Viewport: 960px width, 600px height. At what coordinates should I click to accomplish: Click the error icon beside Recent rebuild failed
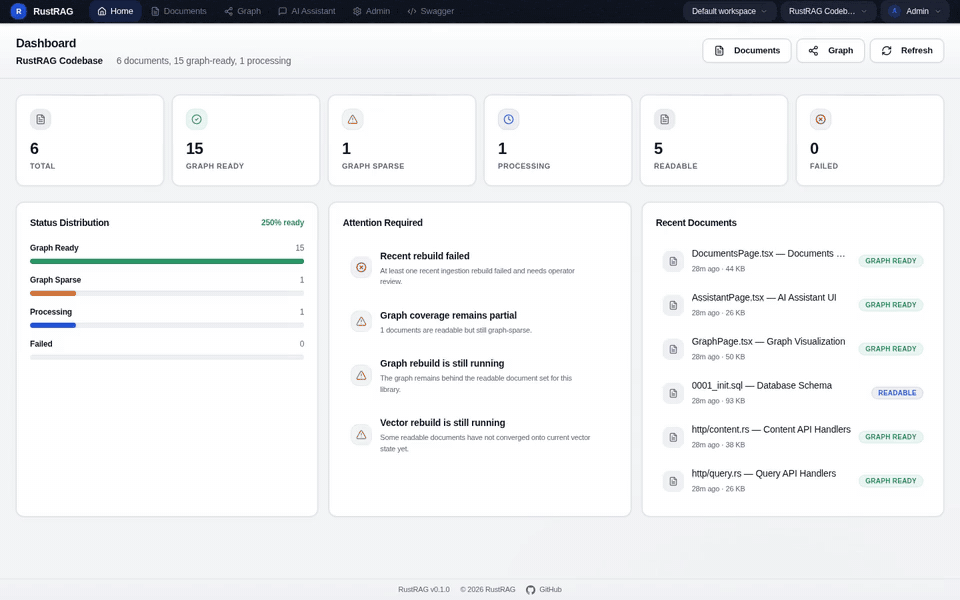point(361,267)
